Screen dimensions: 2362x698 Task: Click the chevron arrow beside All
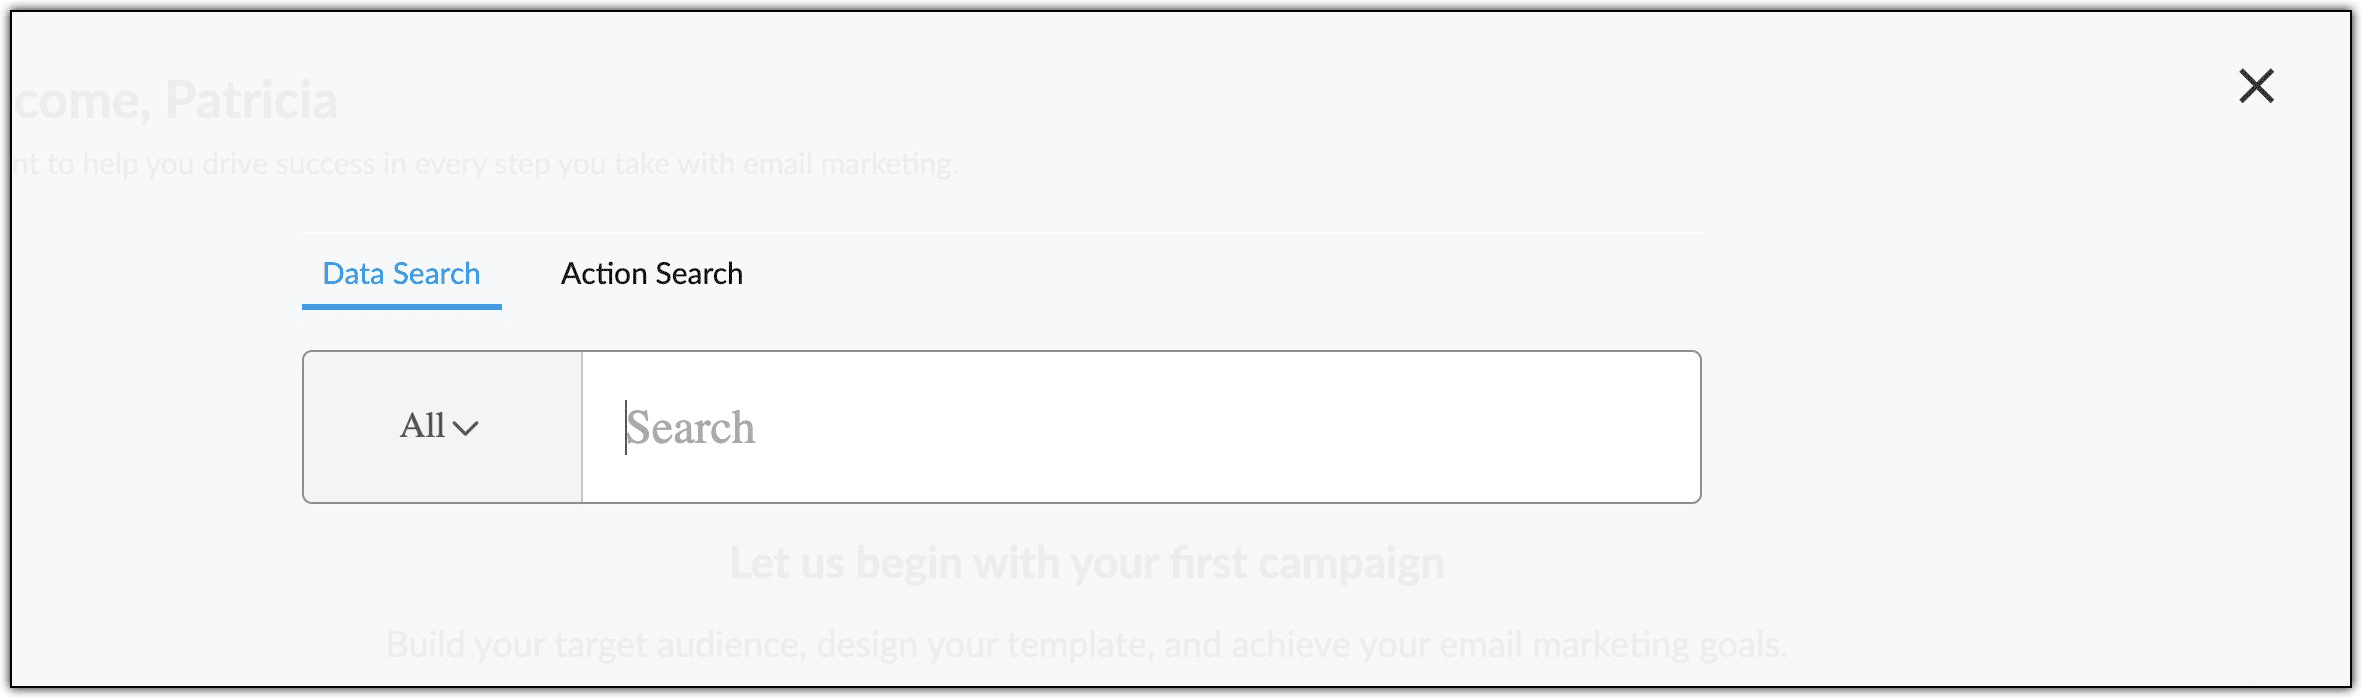(x=466, y=429)
